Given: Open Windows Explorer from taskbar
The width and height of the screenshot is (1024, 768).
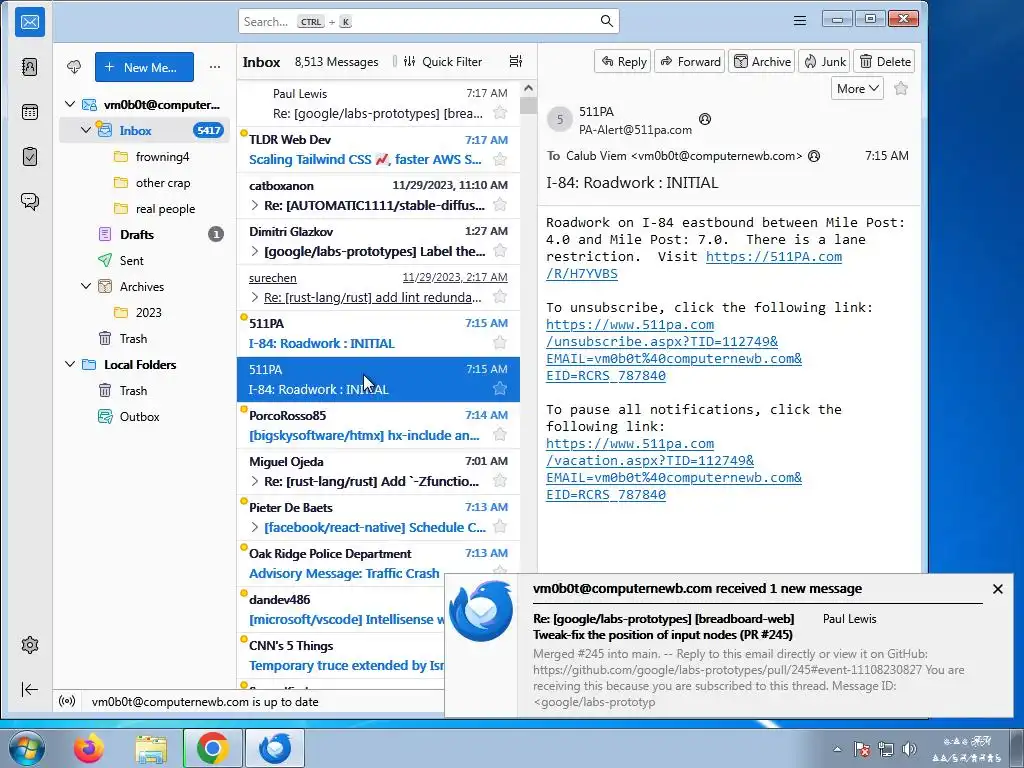Looking at the screenshot, I should tap(151, 748).
